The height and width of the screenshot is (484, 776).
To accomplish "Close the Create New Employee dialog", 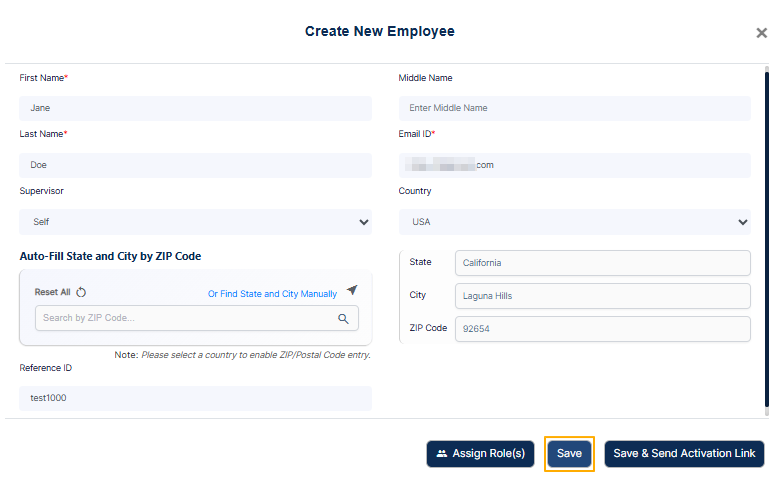I will coord(761,33).
